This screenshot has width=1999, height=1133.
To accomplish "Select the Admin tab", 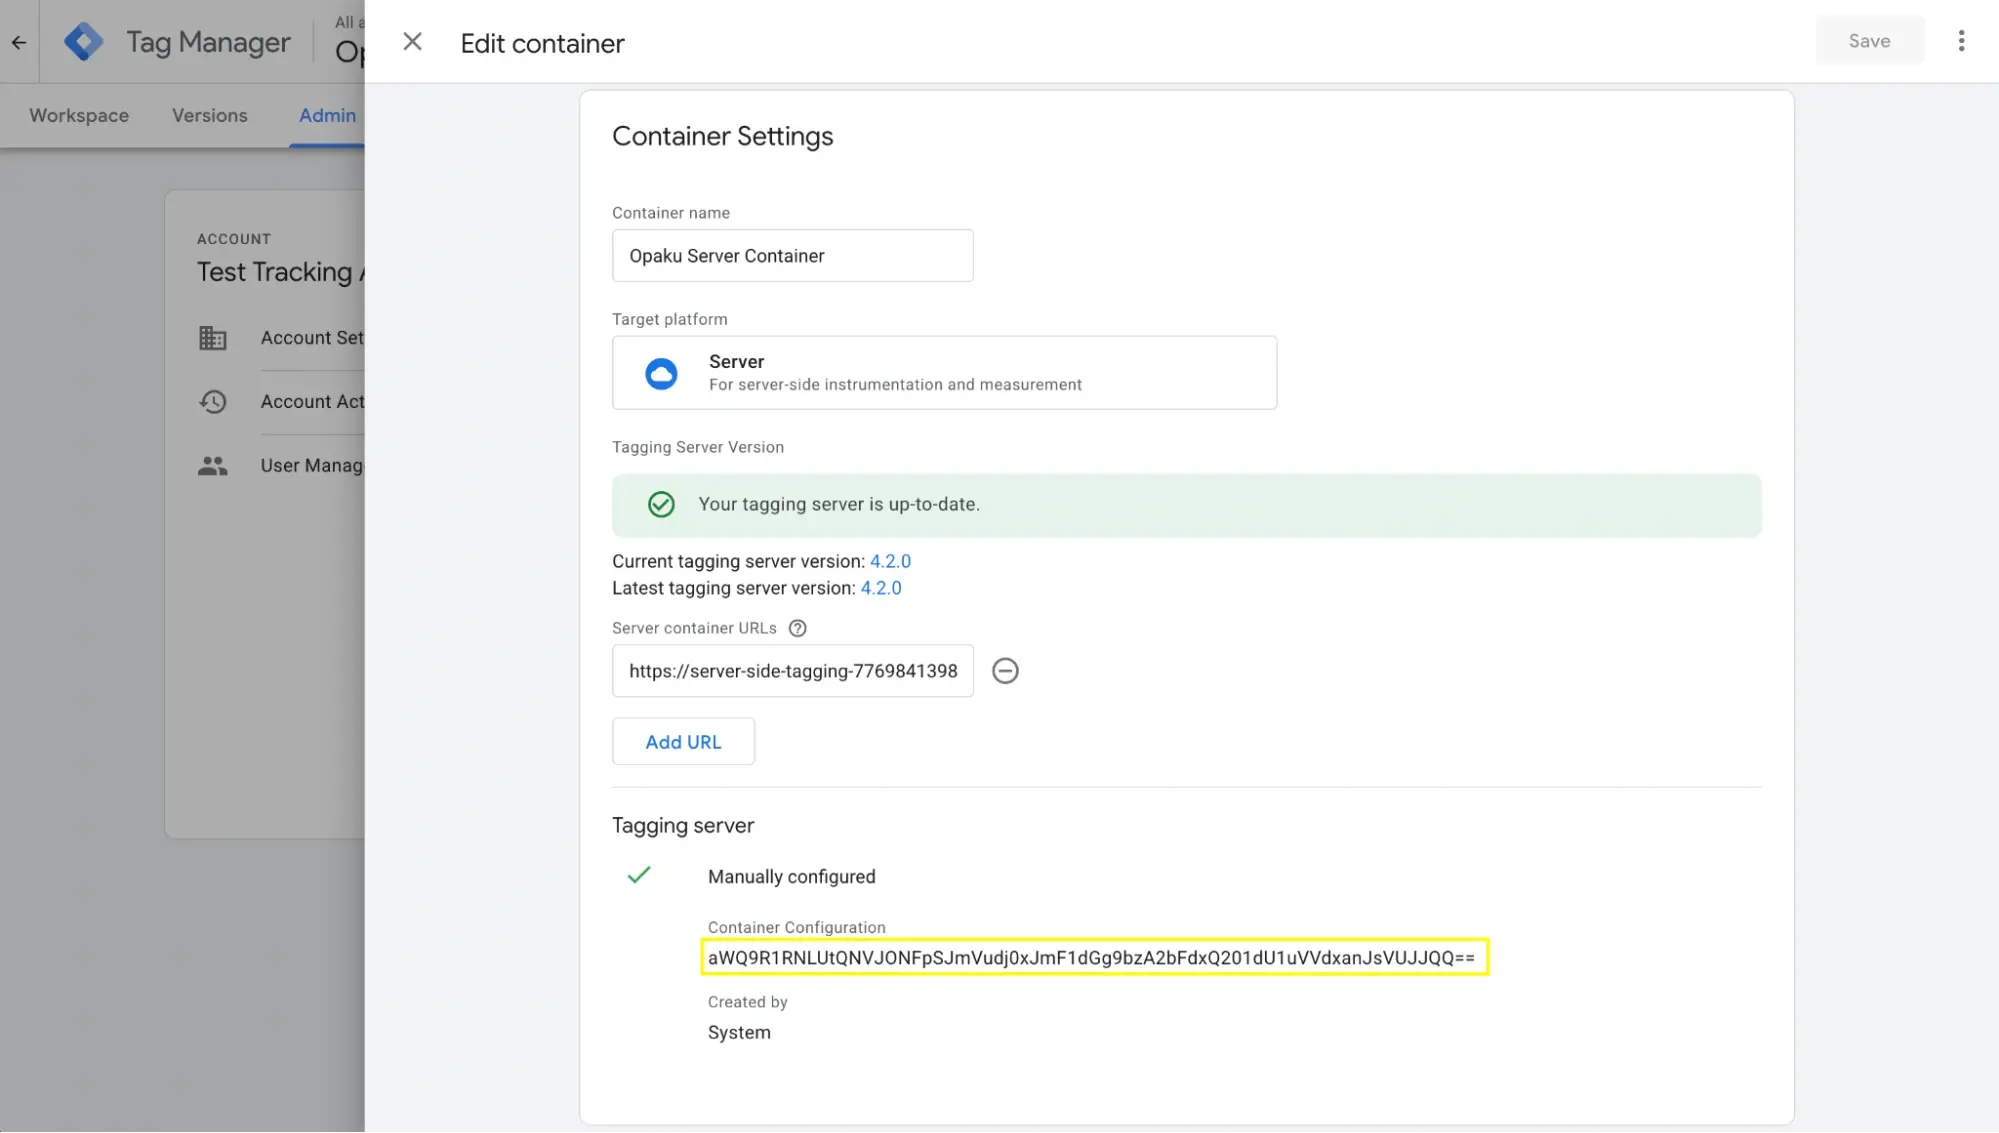I will [x=327, y=115].
